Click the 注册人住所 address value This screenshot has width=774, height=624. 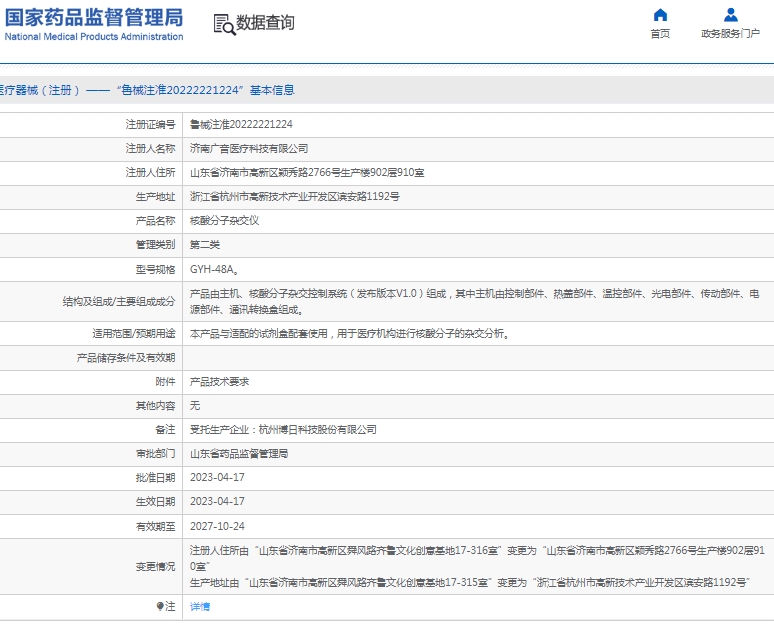(x=307, y=173)
